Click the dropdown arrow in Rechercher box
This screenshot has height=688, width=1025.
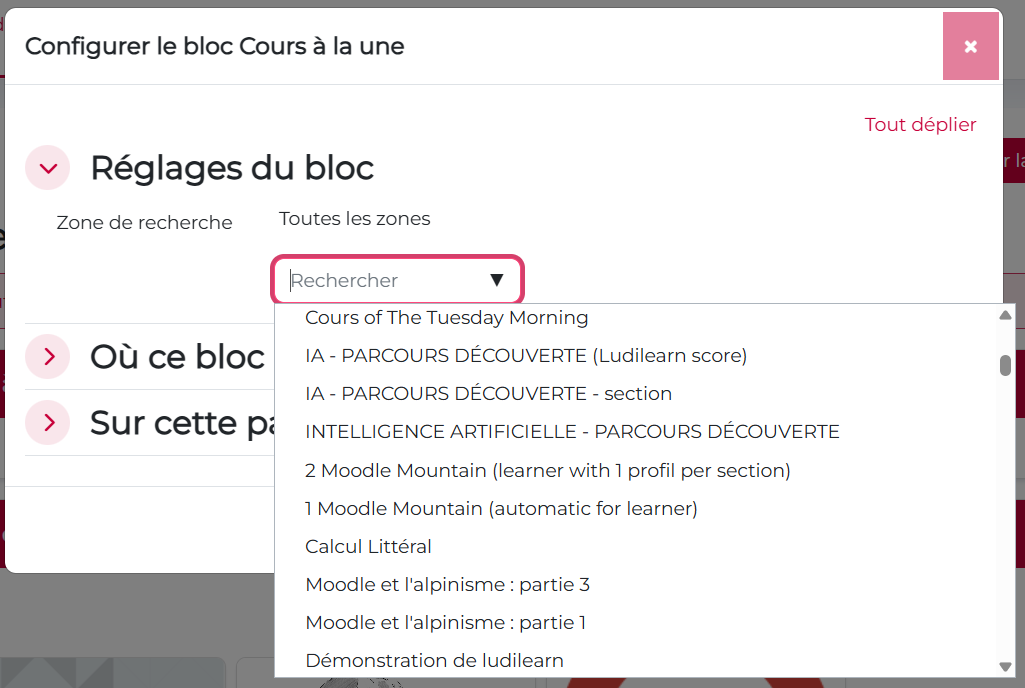pyautogui.click(x=497, y=281)
